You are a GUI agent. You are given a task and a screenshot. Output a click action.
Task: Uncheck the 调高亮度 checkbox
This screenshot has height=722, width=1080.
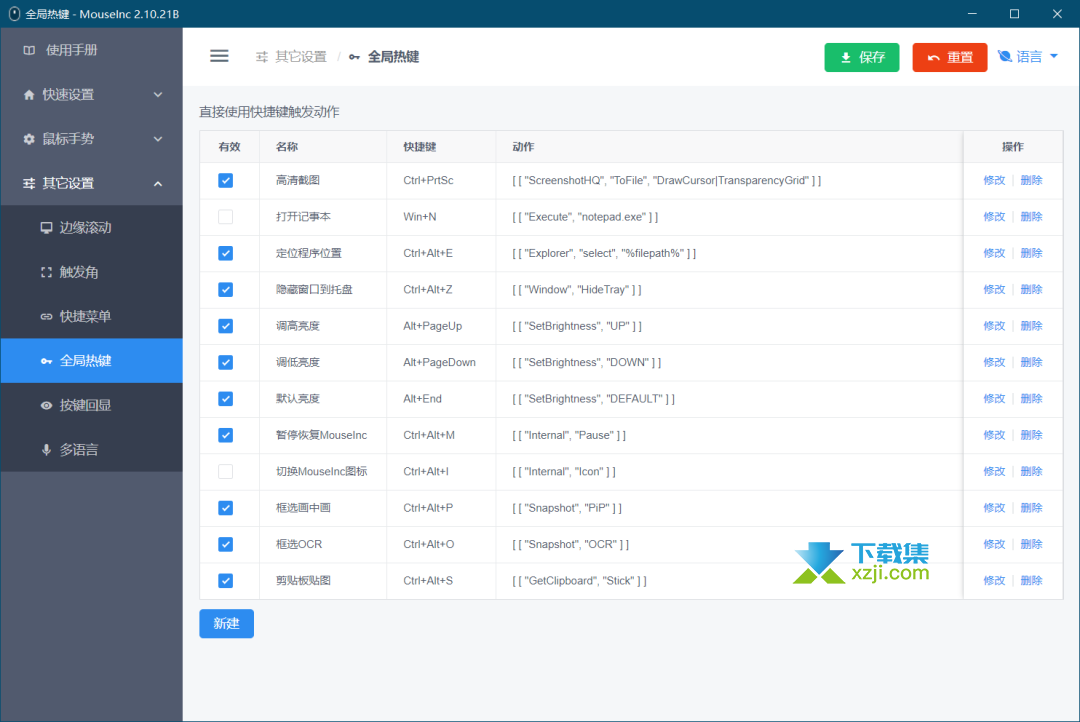point(225,326)
